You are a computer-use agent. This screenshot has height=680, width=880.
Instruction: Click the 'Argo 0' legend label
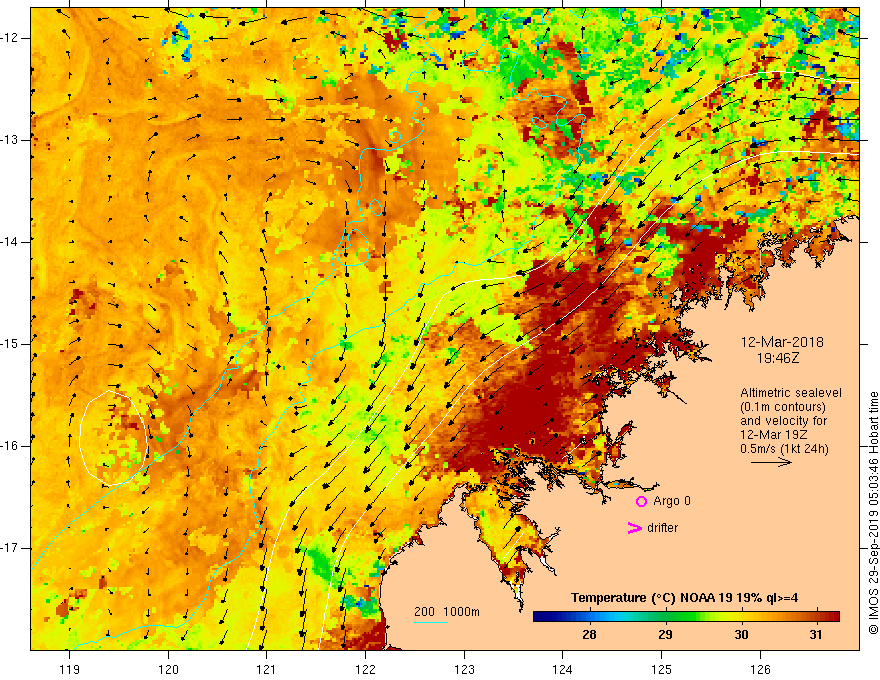click(672, 501)
